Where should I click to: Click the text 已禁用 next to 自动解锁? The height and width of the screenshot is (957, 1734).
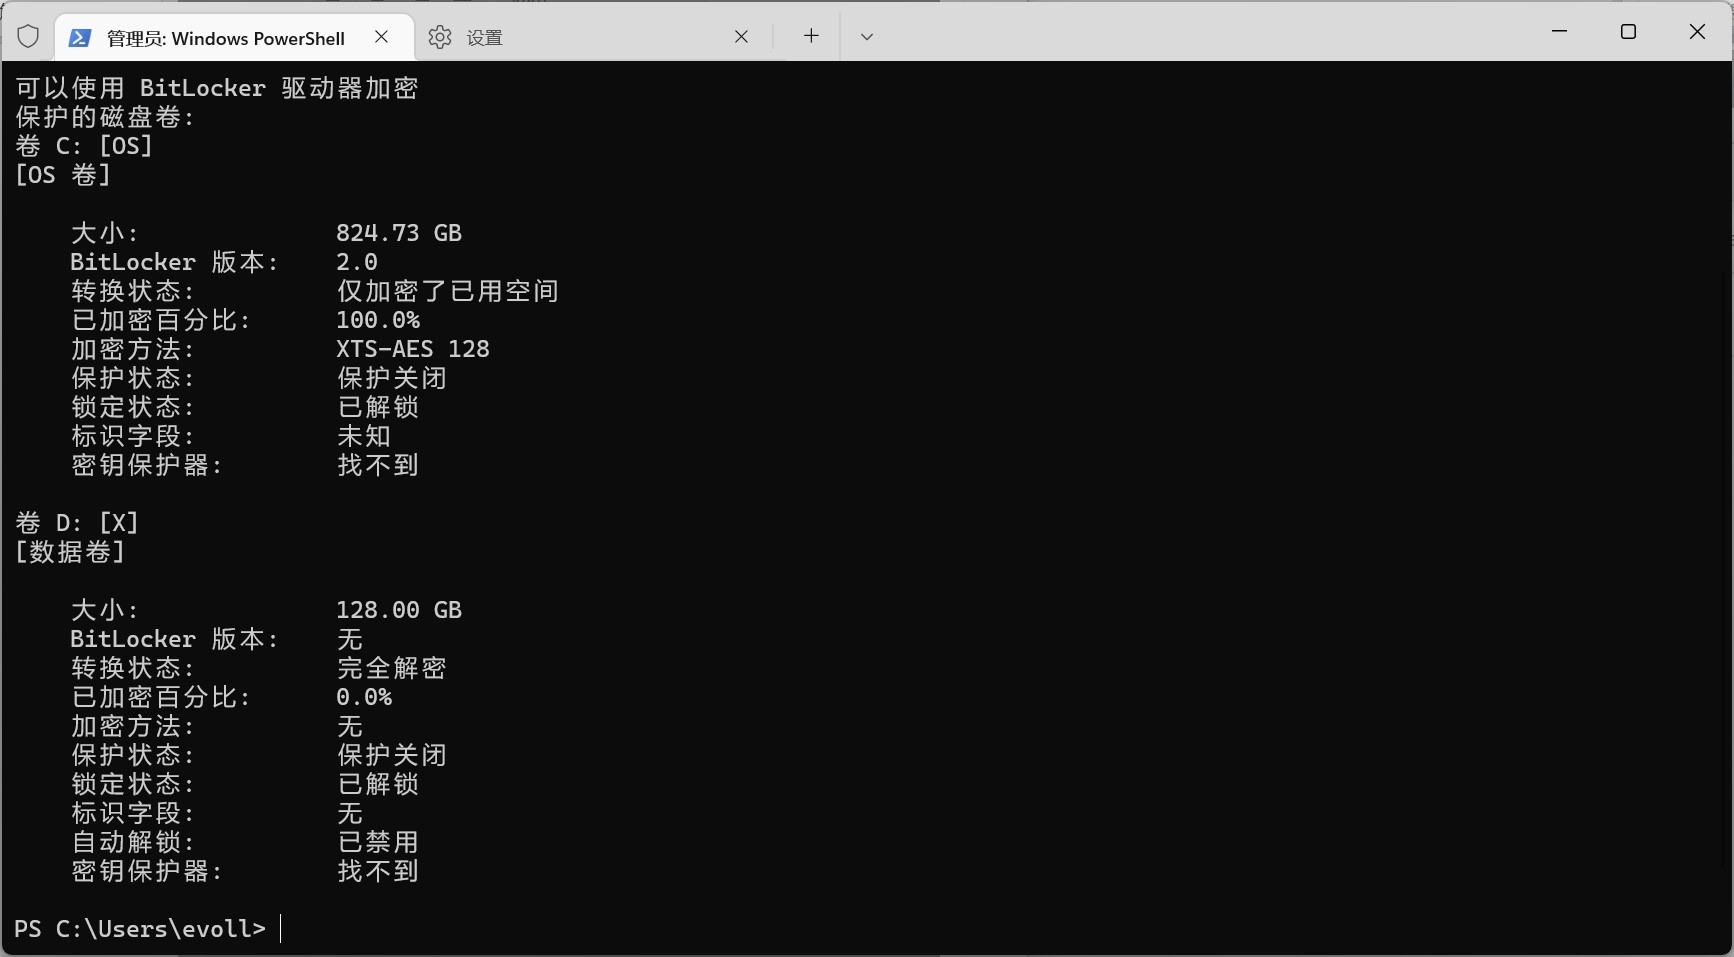pyautogui.click(x=377, y=842)
